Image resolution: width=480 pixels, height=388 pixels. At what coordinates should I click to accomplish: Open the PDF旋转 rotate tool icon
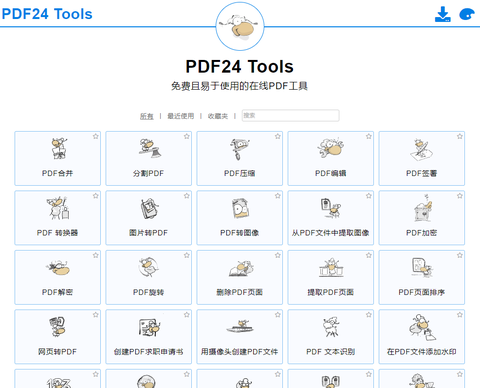point(149,267)
